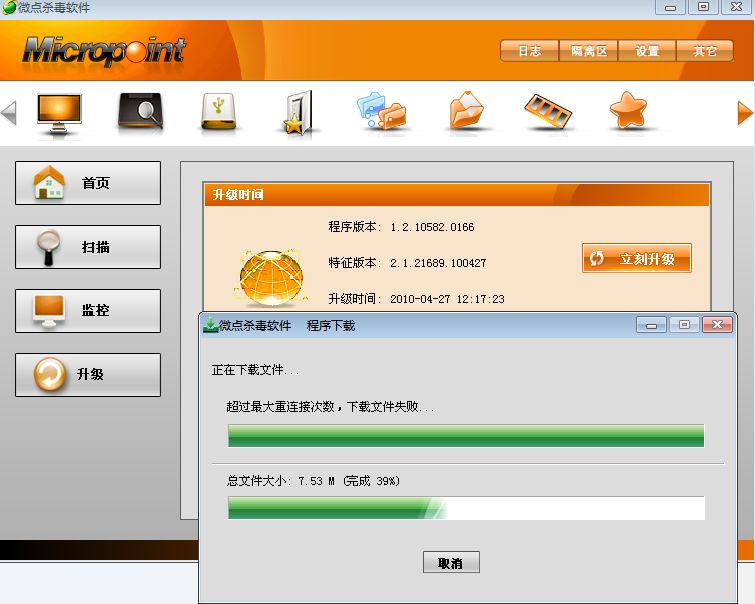
Task: Open the 隔离区 quarantine menu
Action: pos(588,51)
